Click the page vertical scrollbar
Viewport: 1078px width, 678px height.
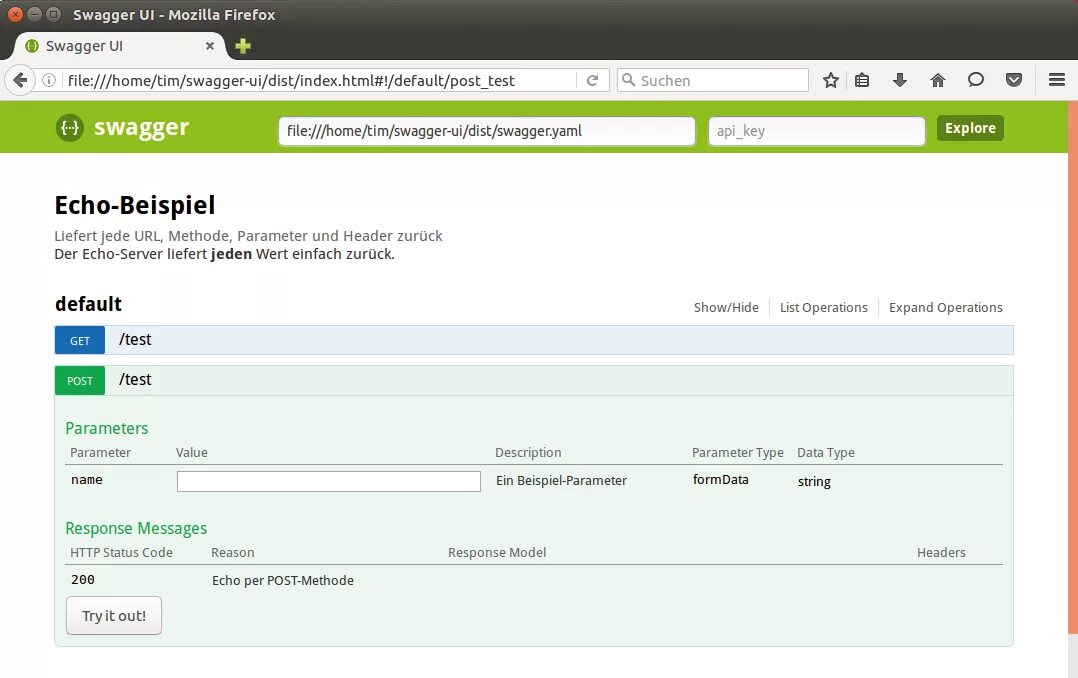[1072, 367]
